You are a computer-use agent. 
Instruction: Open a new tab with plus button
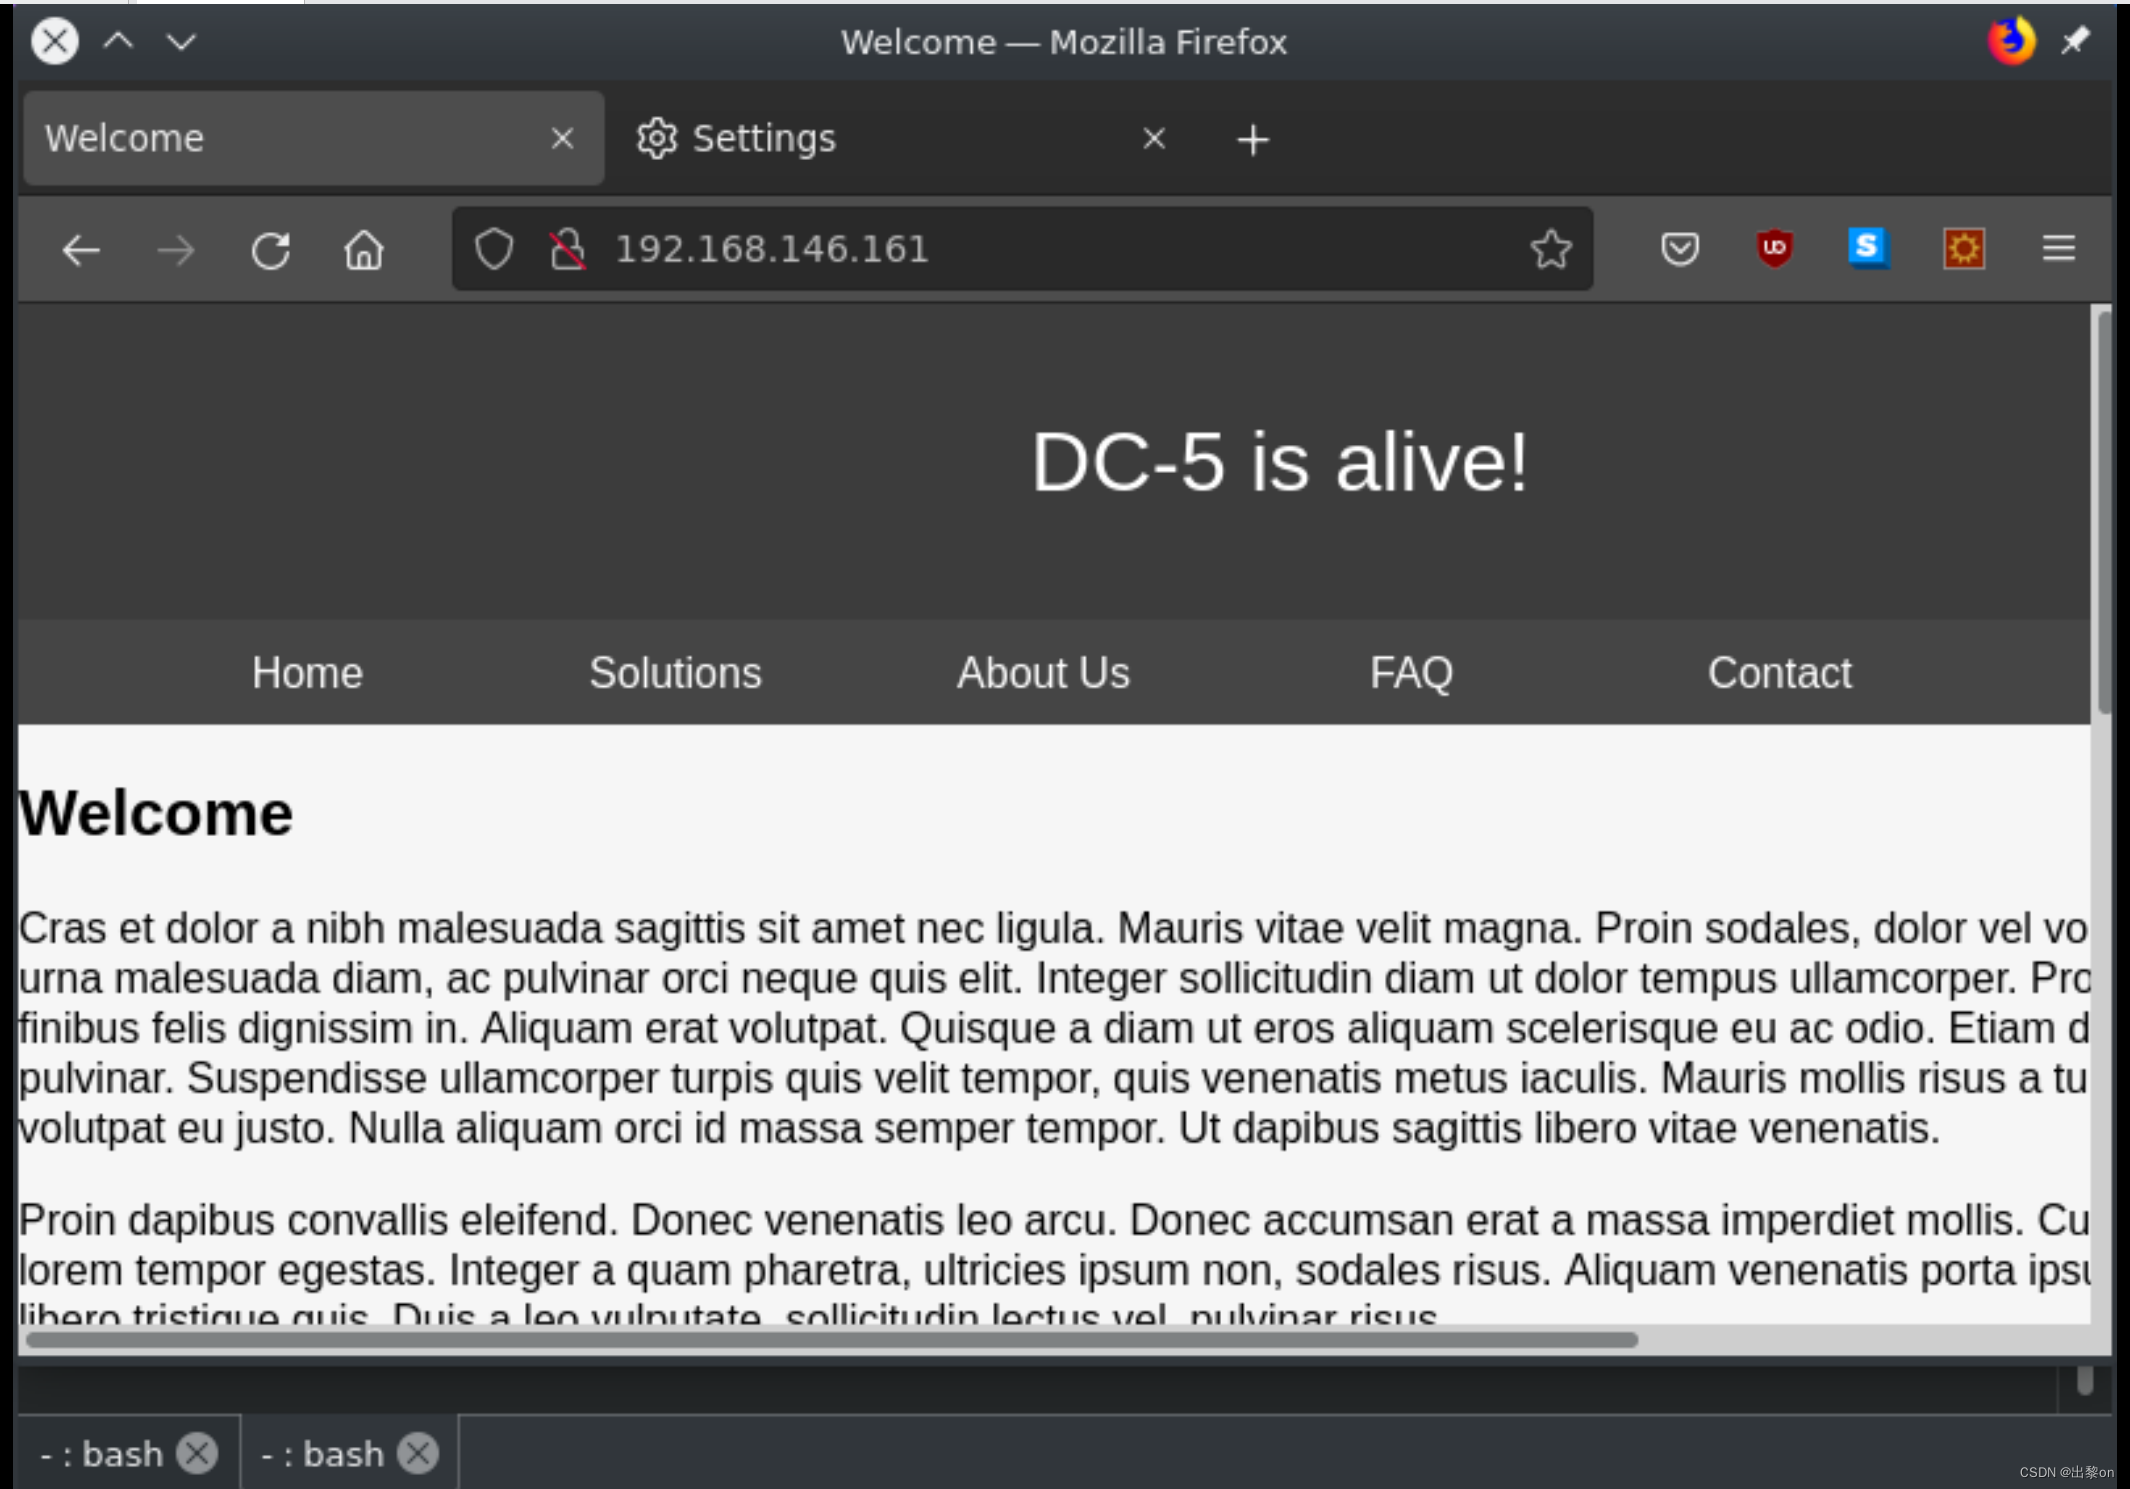coord(1252,140)
